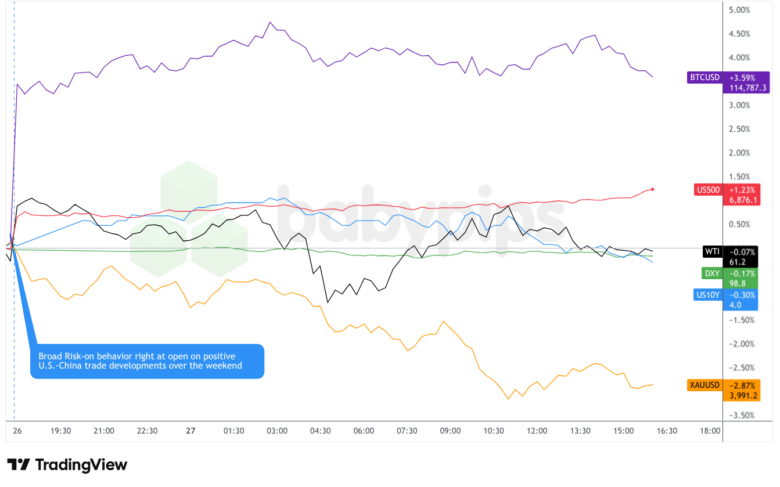Click the green DXY symbol label
Image resolution: width=780 pixels, height=487 pixels.
[711, 273]
